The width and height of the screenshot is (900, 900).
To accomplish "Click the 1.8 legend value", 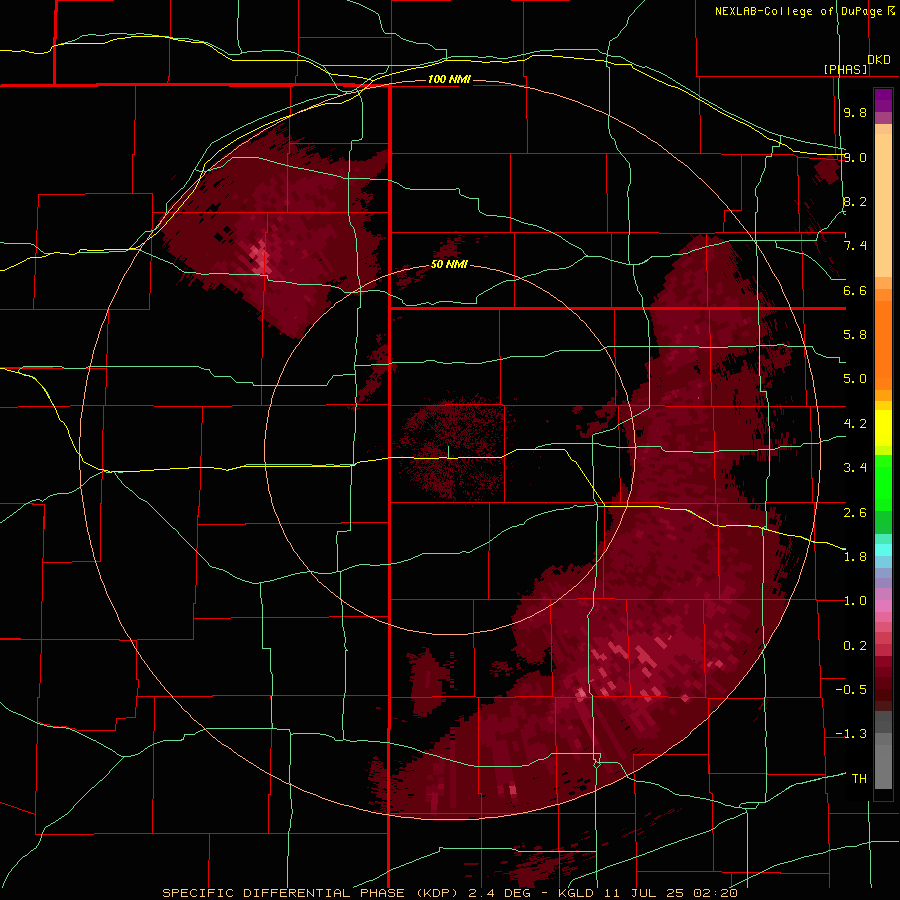I will pyautogui.click(x=855, y=557).
